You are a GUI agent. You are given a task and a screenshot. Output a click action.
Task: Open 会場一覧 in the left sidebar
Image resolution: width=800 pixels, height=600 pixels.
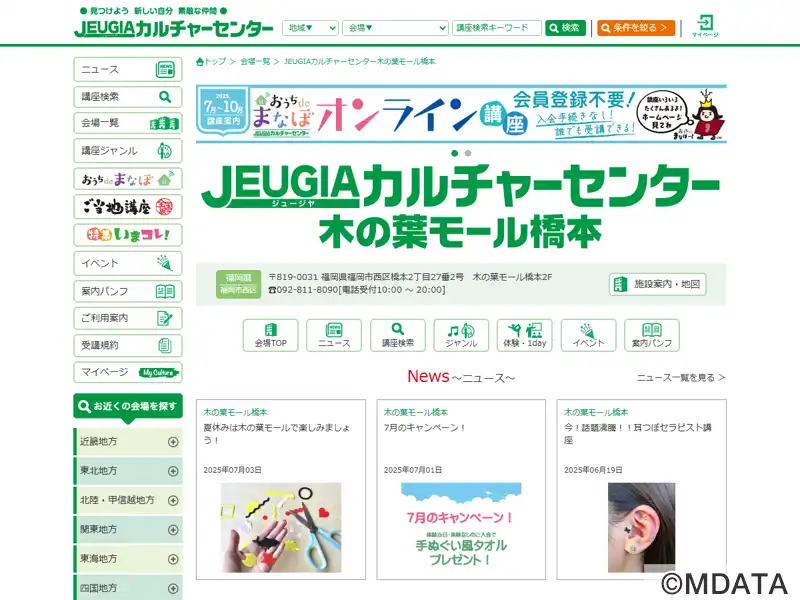(x=128, y=123)
